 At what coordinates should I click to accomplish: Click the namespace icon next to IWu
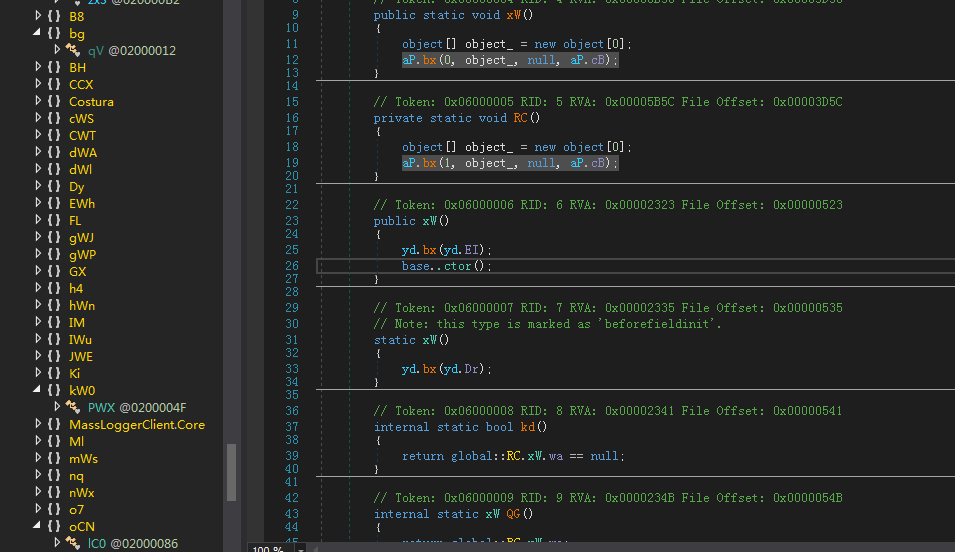coord(54,340)
